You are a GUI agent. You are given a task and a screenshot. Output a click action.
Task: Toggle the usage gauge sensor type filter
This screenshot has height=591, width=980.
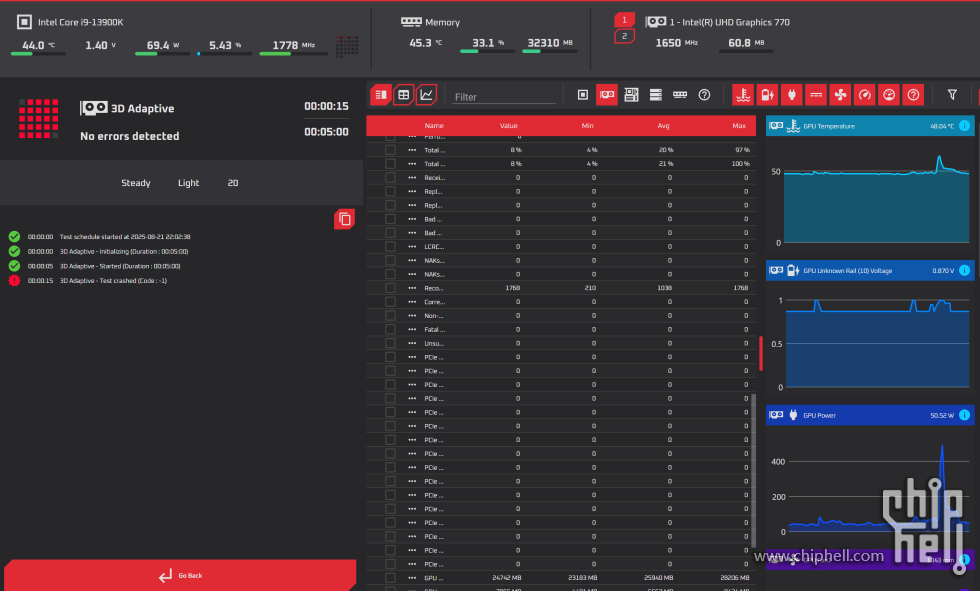point(889,95)
